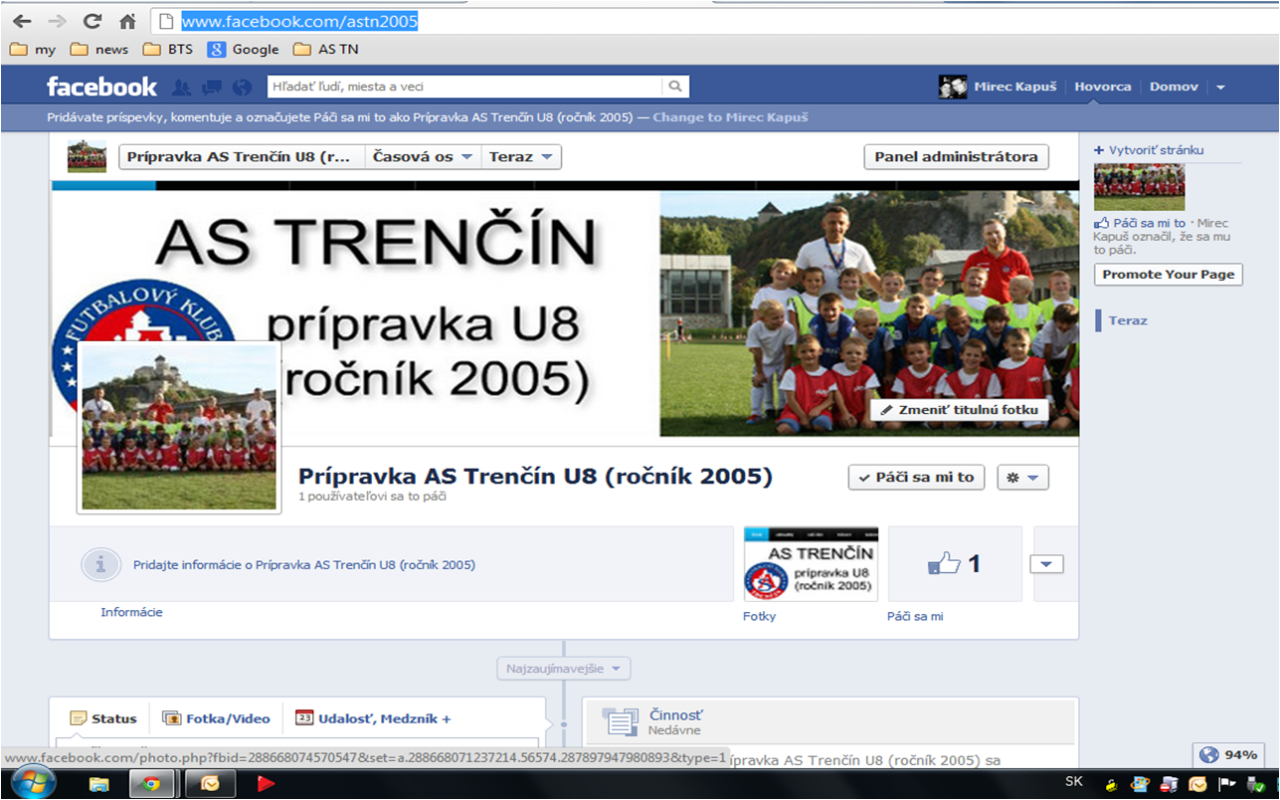
Task: Click the Facebook search input field
Action: coord(465,87)
